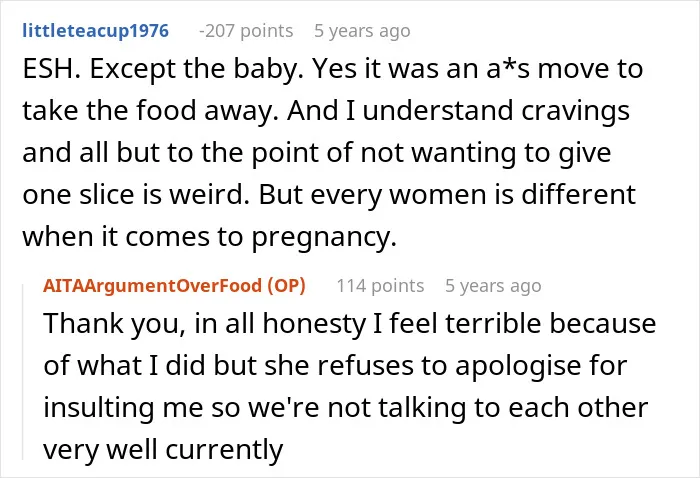Click the word "ESH." starting the comment
Viewport: 700px width, 478px height.
[52, 69]
